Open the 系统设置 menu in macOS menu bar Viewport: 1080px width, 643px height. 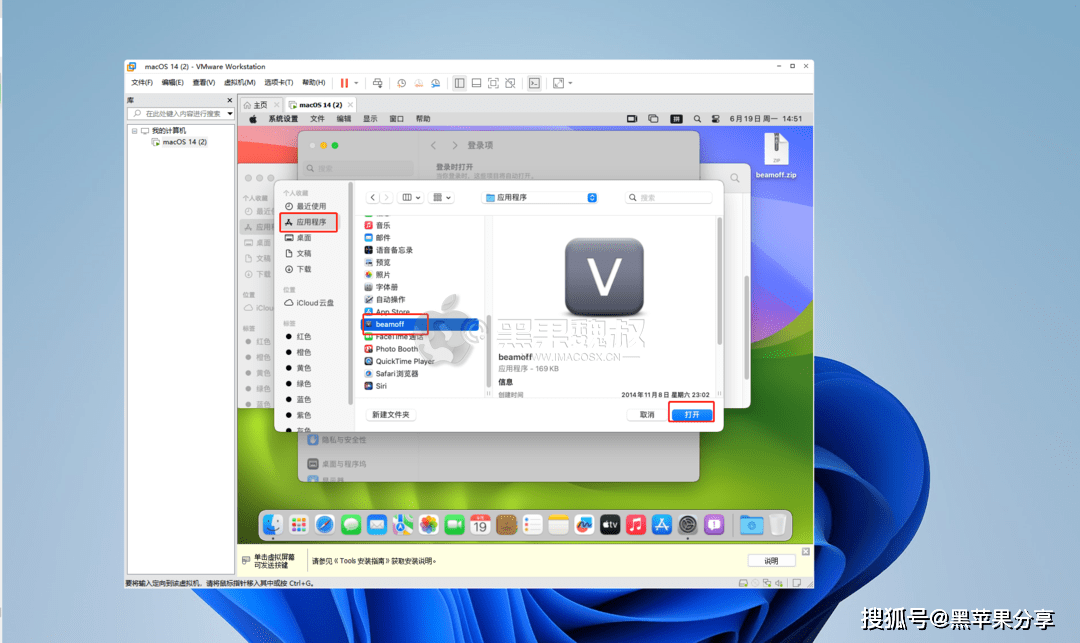pyautogui.click(x=283, y=119)
